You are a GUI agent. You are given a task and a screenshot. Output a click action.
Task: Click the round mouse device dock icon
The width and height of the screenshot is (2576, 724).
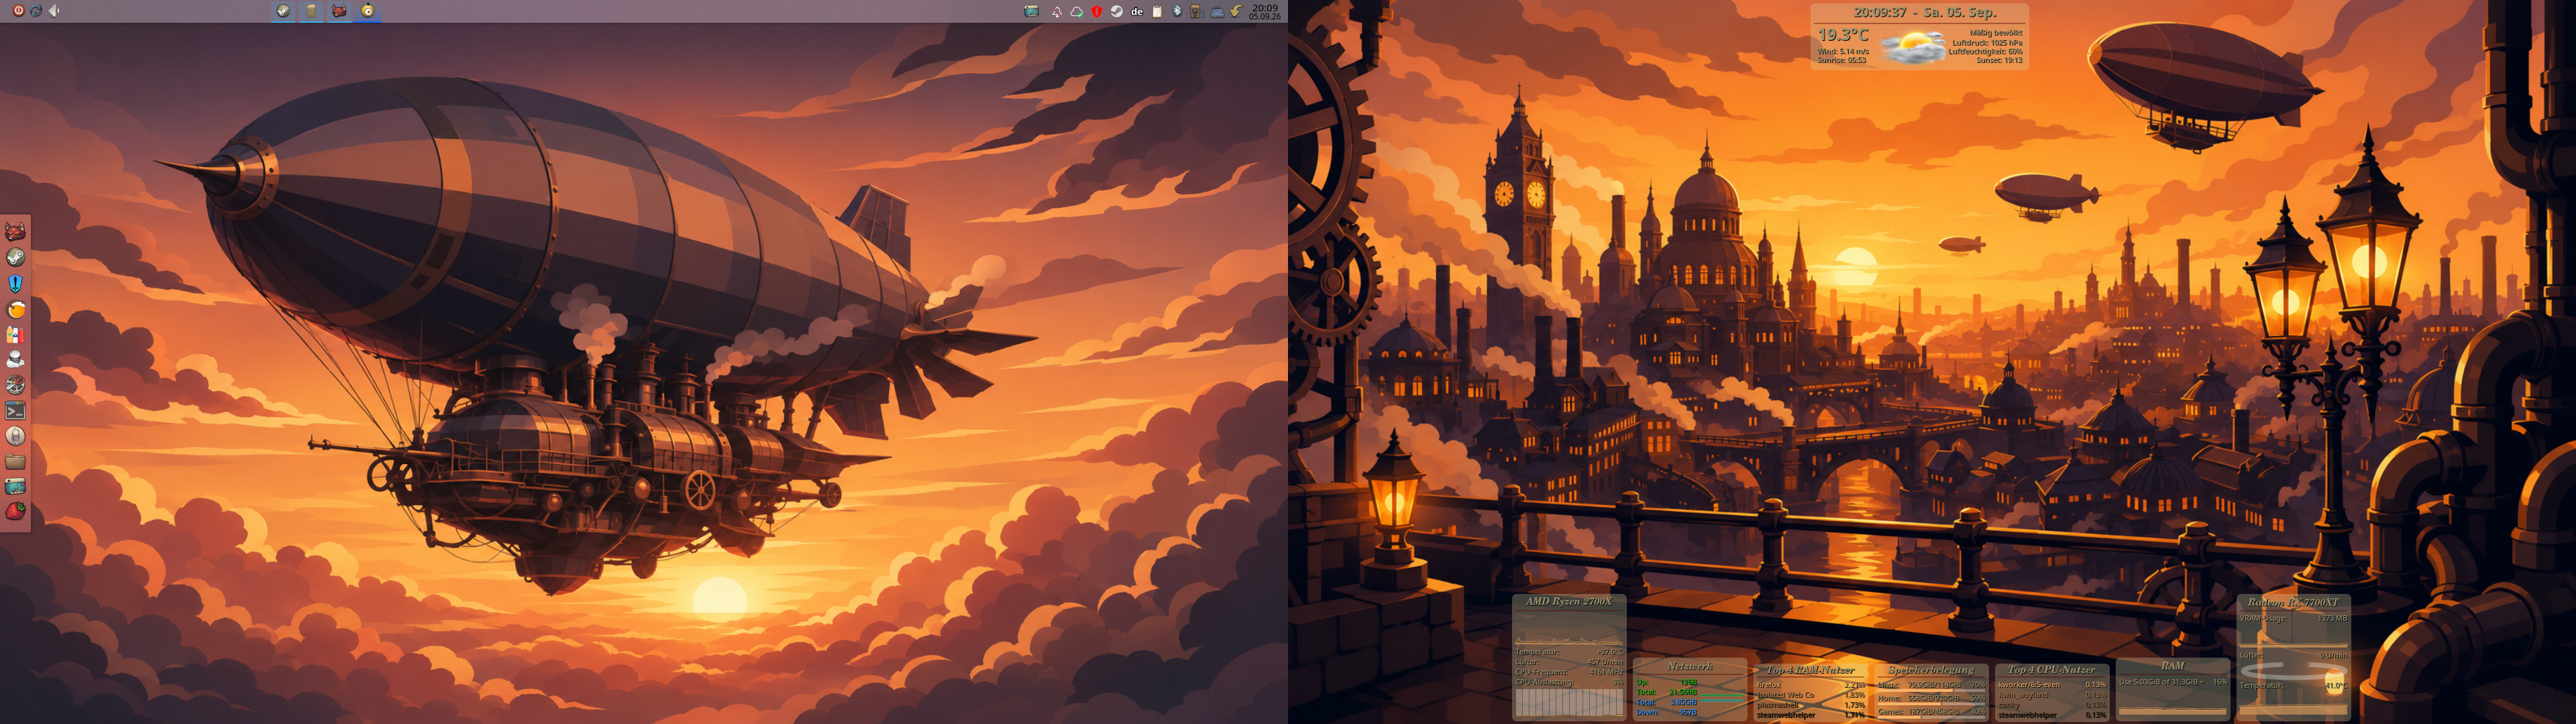click(x=15, y=436)
